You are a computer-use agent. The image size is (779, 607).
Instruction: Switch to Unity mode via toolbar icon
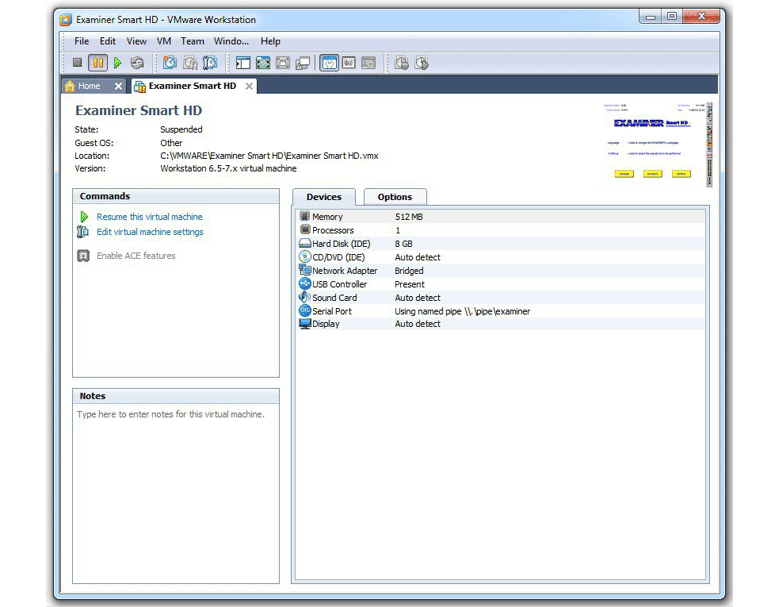[302, 63]
